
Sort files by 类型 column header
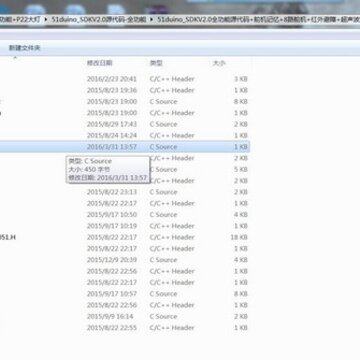[x=156, y=63]
